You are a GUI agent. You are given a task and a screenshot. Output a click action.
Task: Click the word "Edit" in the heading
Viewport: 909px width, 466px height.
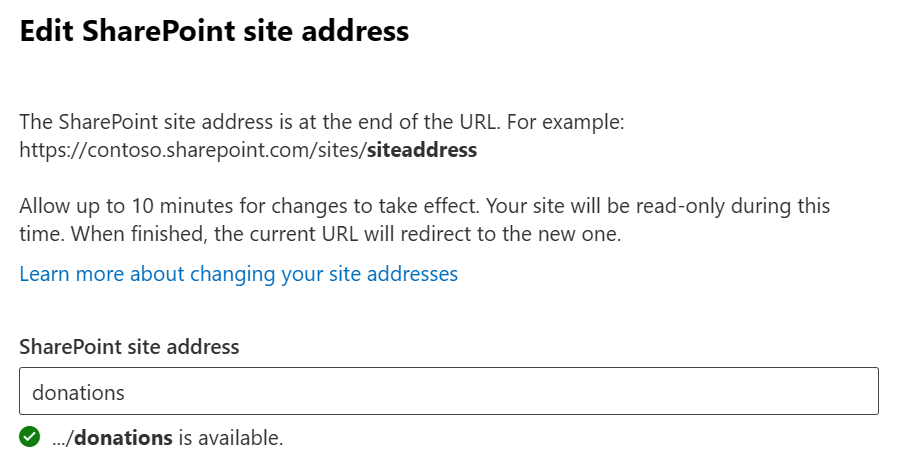click(47, 31)
